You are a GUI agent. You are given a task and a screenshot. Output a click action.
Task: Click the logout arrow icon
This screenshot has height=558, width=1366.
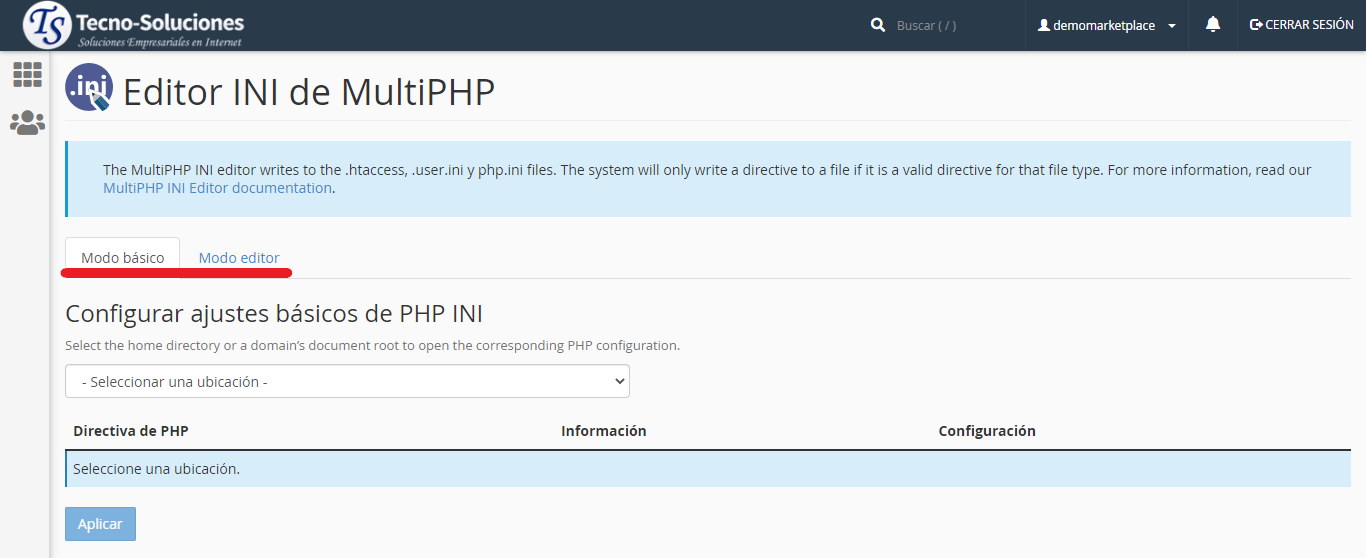pyautogui.click(x=1256, y=25)
